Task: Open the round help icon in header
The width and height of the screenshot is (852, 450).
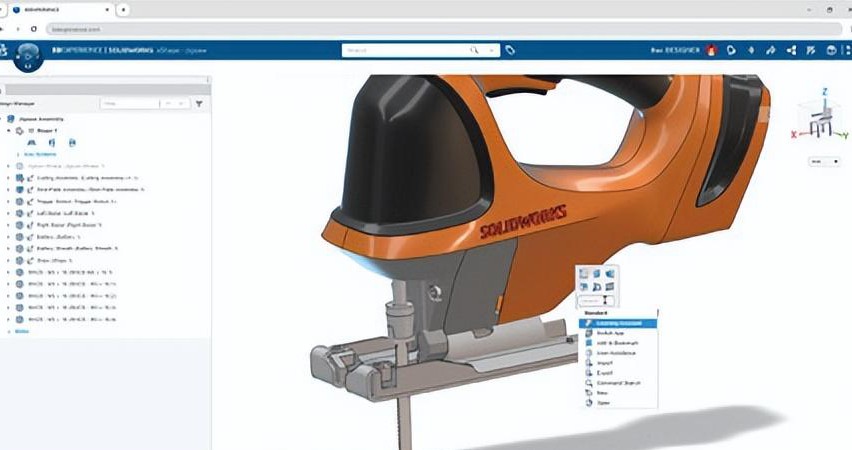Action: coord(831,50)
